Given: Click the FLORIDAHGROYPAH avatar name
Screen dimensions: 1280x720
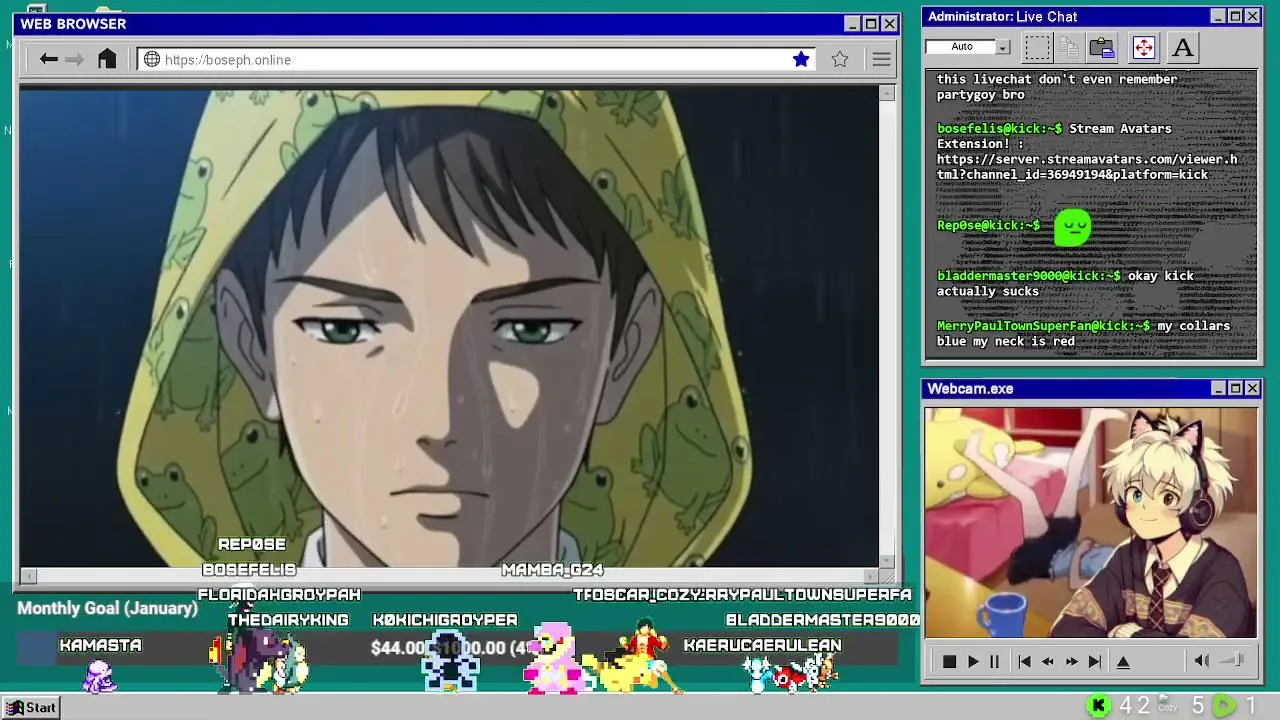Looking at the screenshot, I should [279, 595].
